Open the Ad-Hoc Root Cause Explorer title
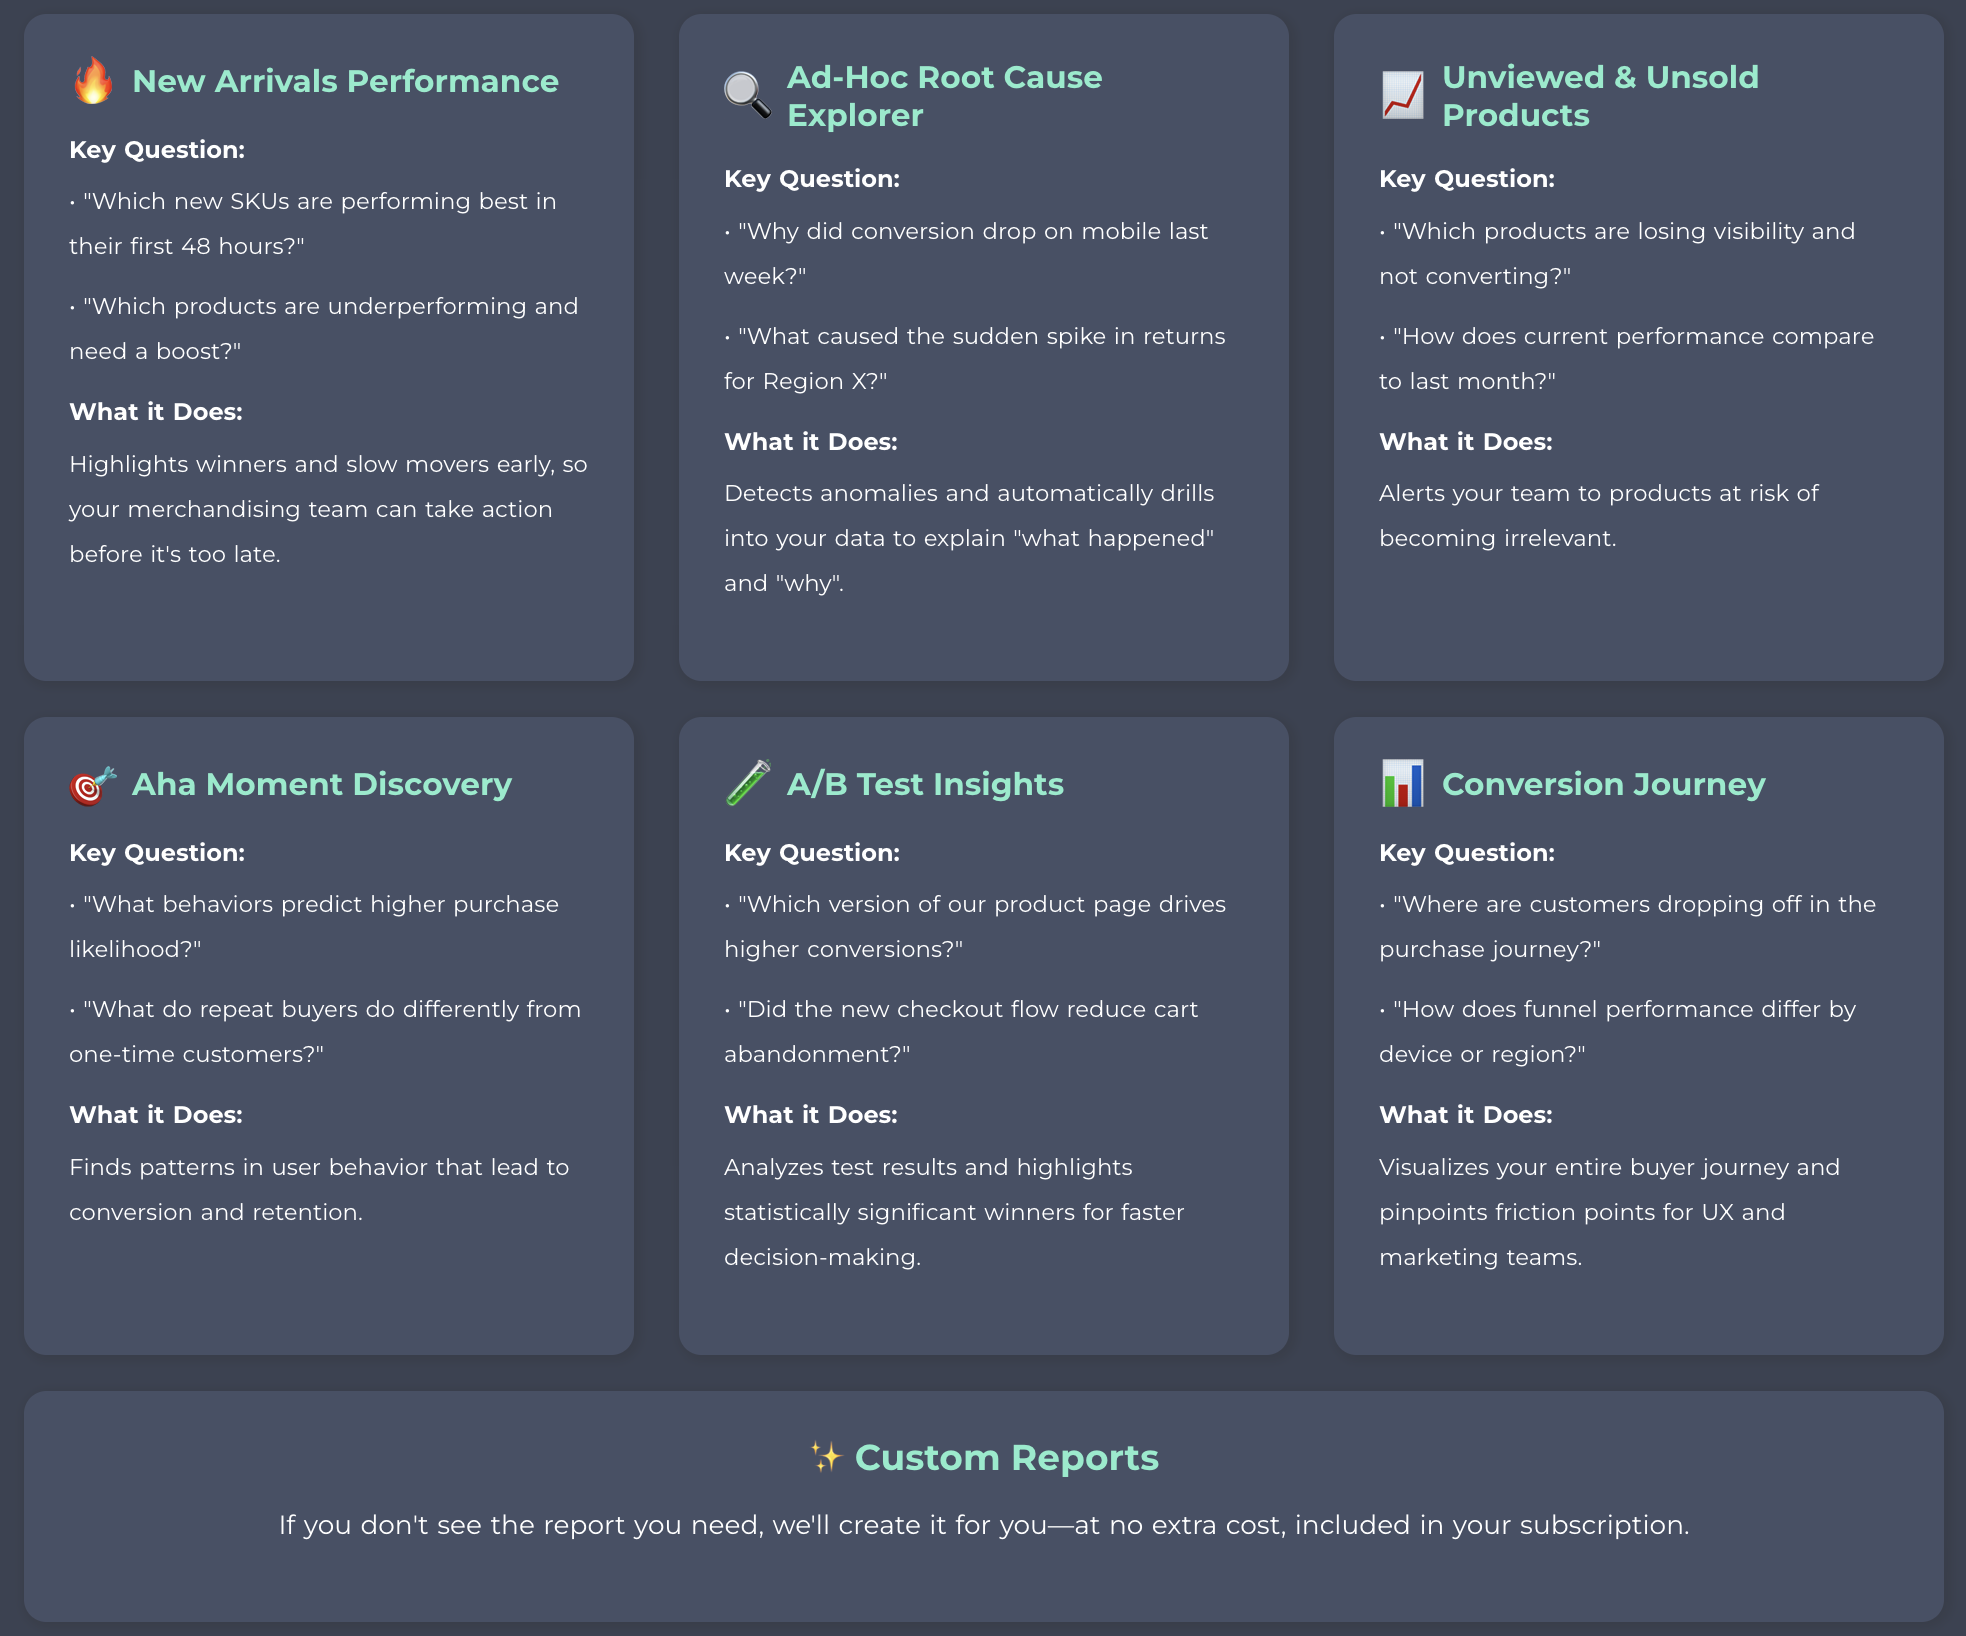Viewport: 1966px width, 1636px height. [x=944, y=96]
